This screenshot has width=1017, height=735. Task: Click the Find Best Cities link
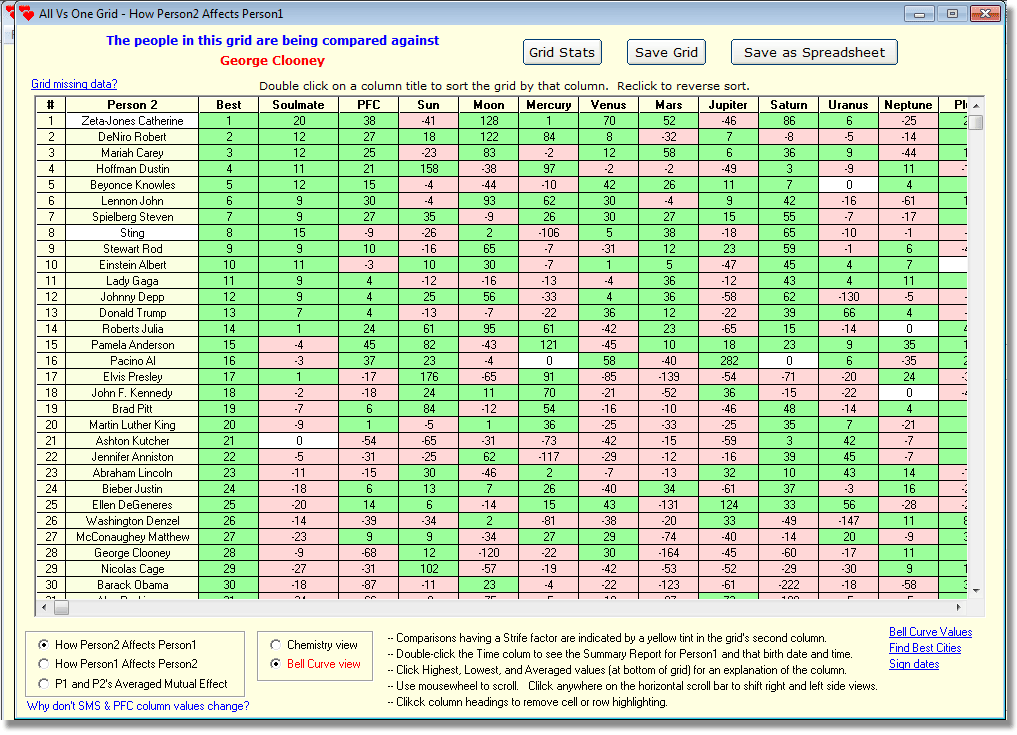coord(925,648)
